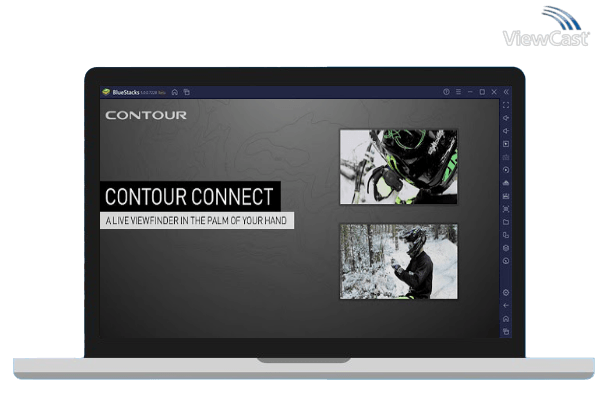The width and height of the screenshot is (602, 414).
Task: Click the Android home sidebar icon
Action: tap(506, 319)
